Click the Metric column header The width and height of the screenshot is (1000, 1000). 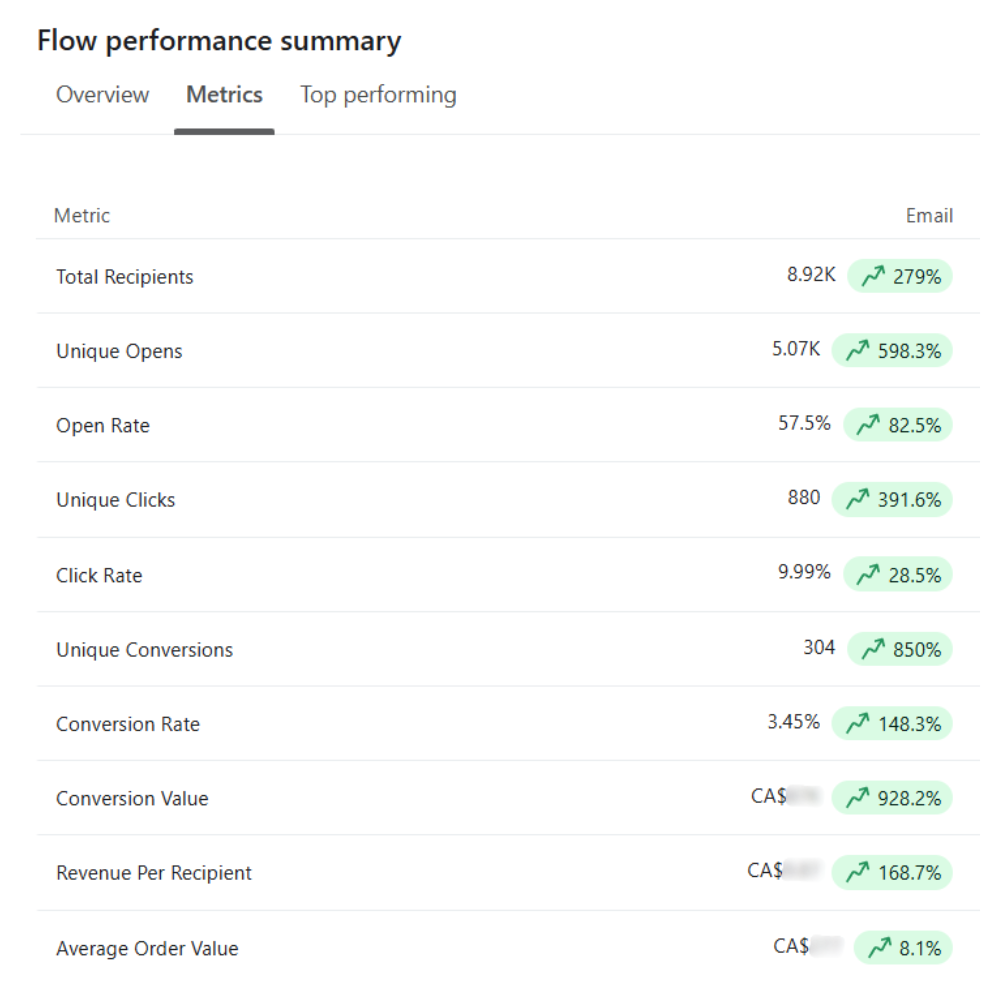(82, 216)
